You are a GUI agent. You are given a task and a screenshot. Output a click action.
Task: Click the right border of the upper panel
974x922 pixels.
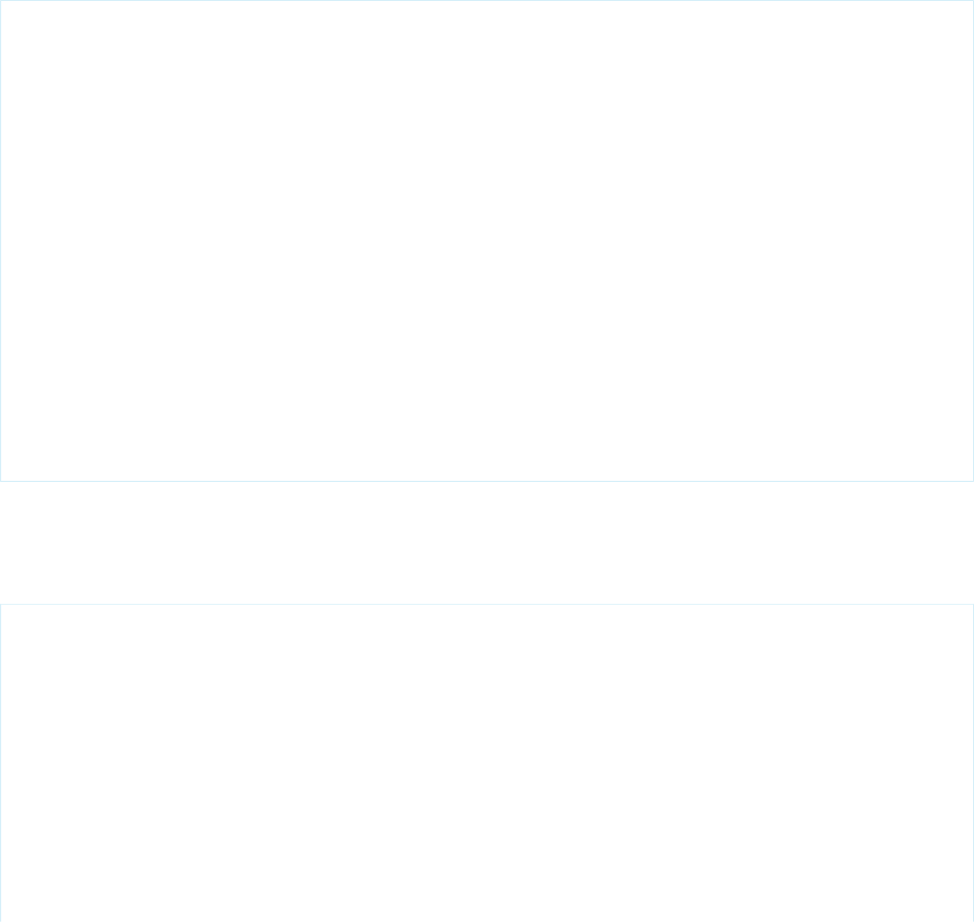[x=973, y=241]
